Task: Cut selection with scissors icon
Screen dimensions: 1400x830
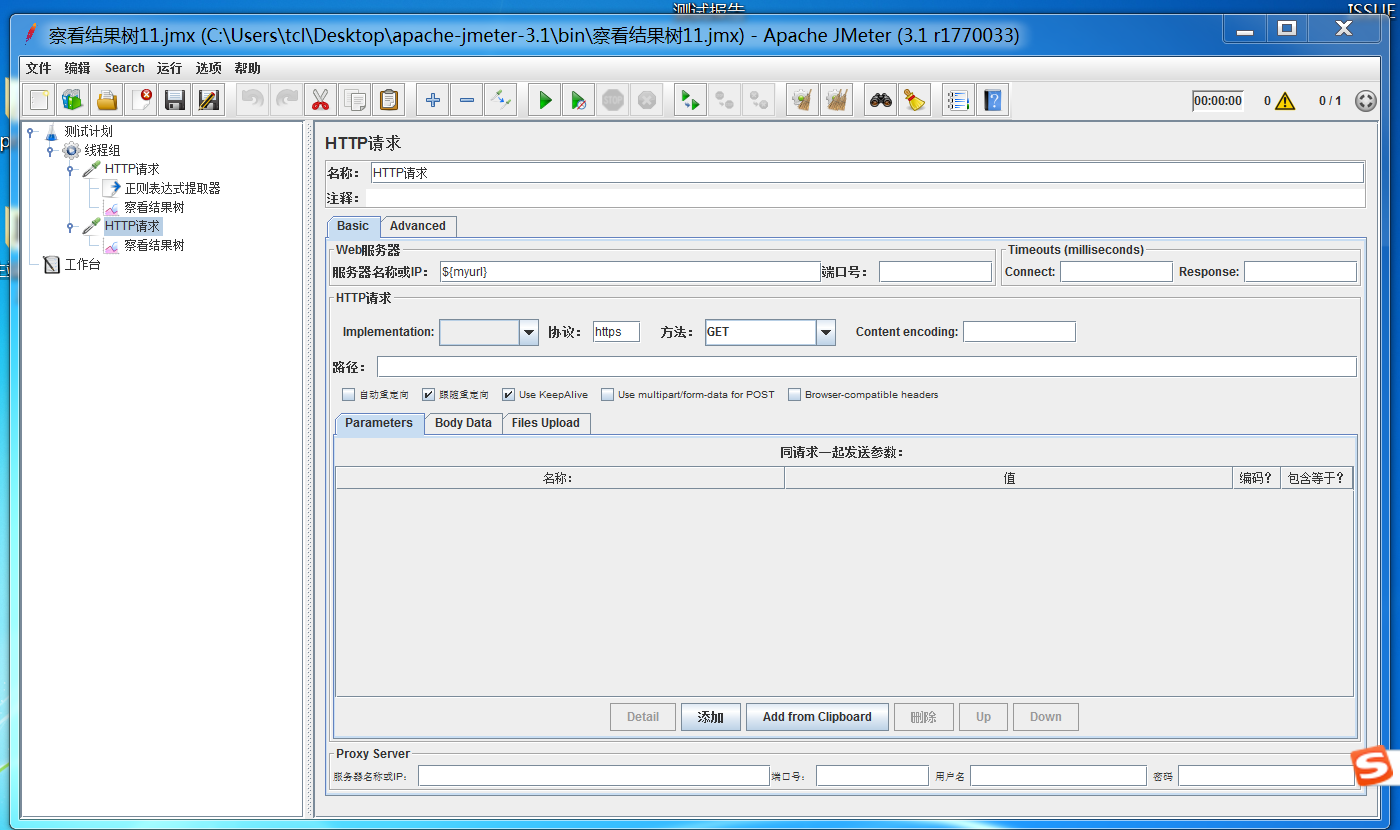Action: point(321,100)
